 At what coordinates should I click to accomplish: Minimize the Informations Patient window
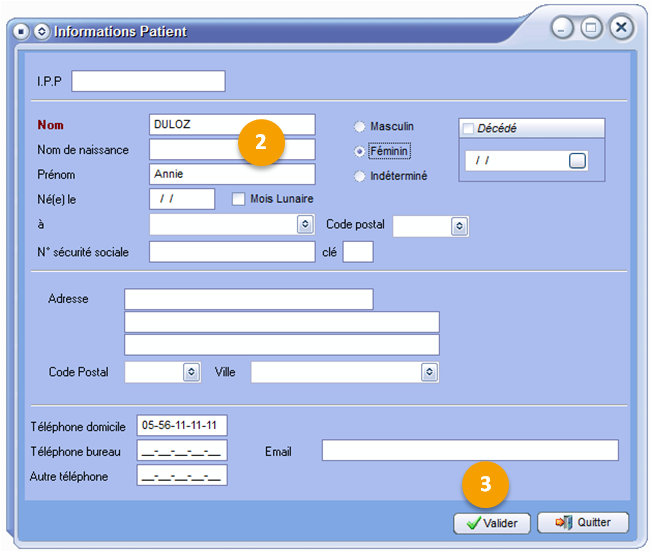(564, 28)
